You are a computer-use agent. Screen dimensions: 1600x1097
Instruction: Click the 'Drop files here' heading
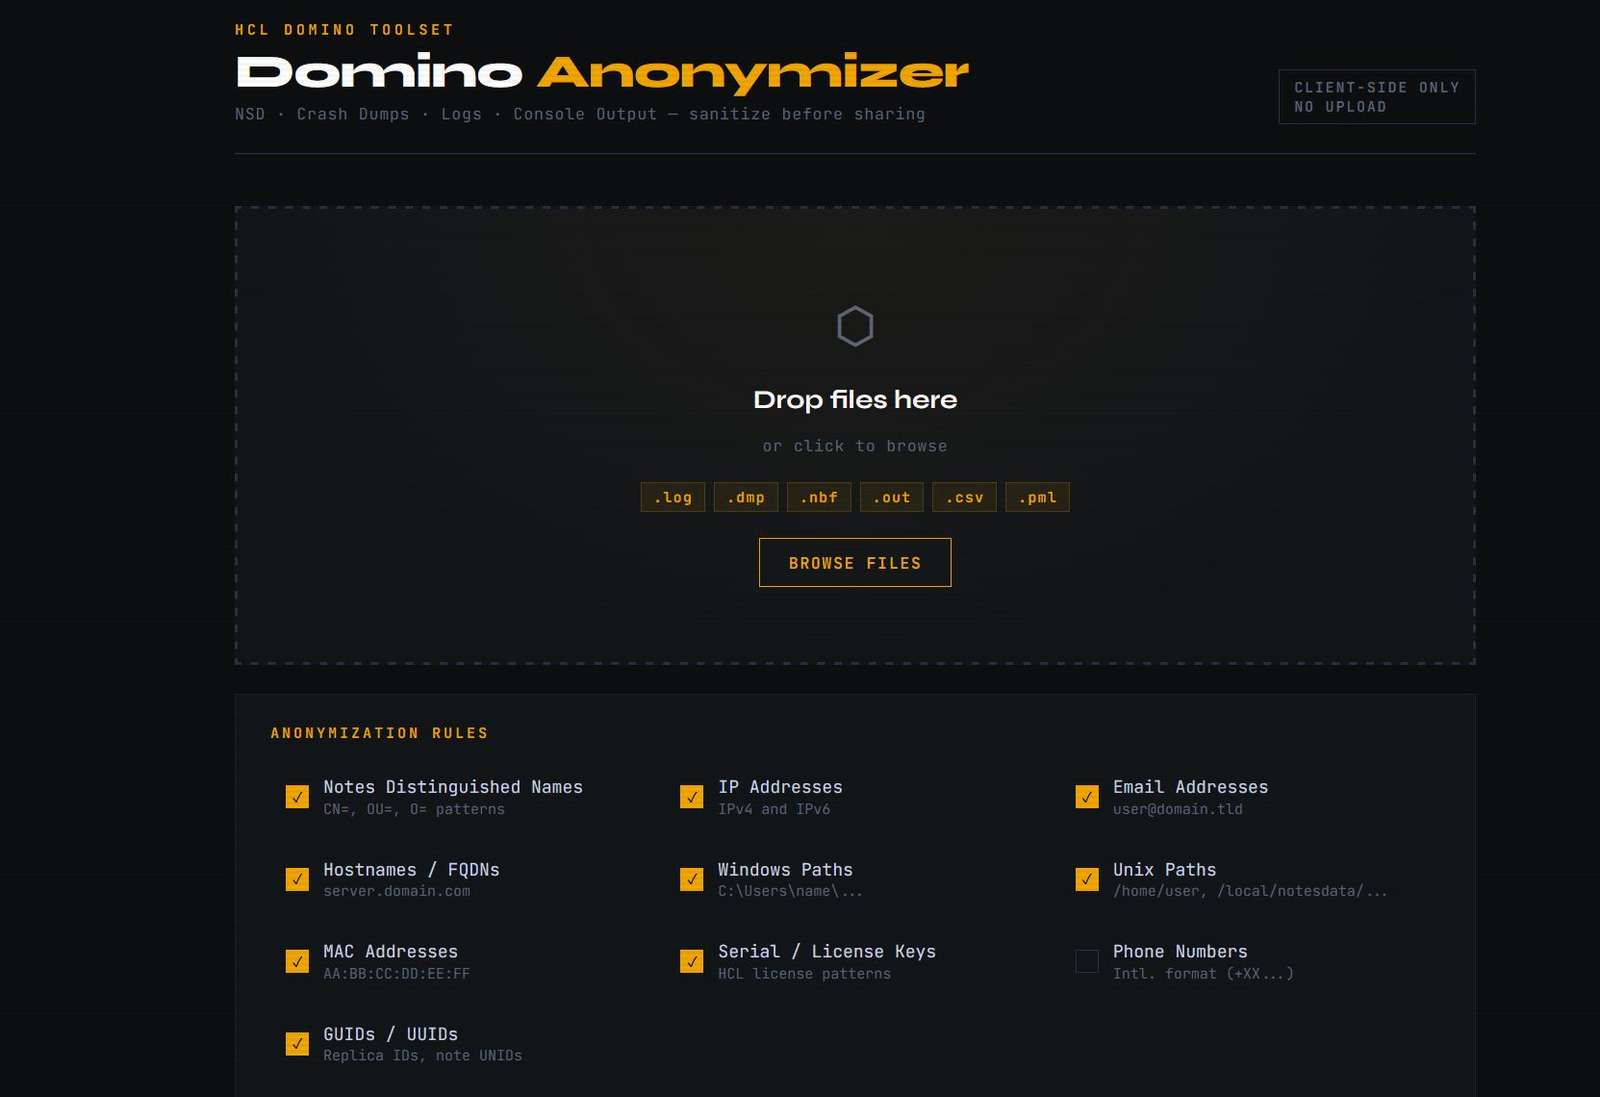click(855, 400)
